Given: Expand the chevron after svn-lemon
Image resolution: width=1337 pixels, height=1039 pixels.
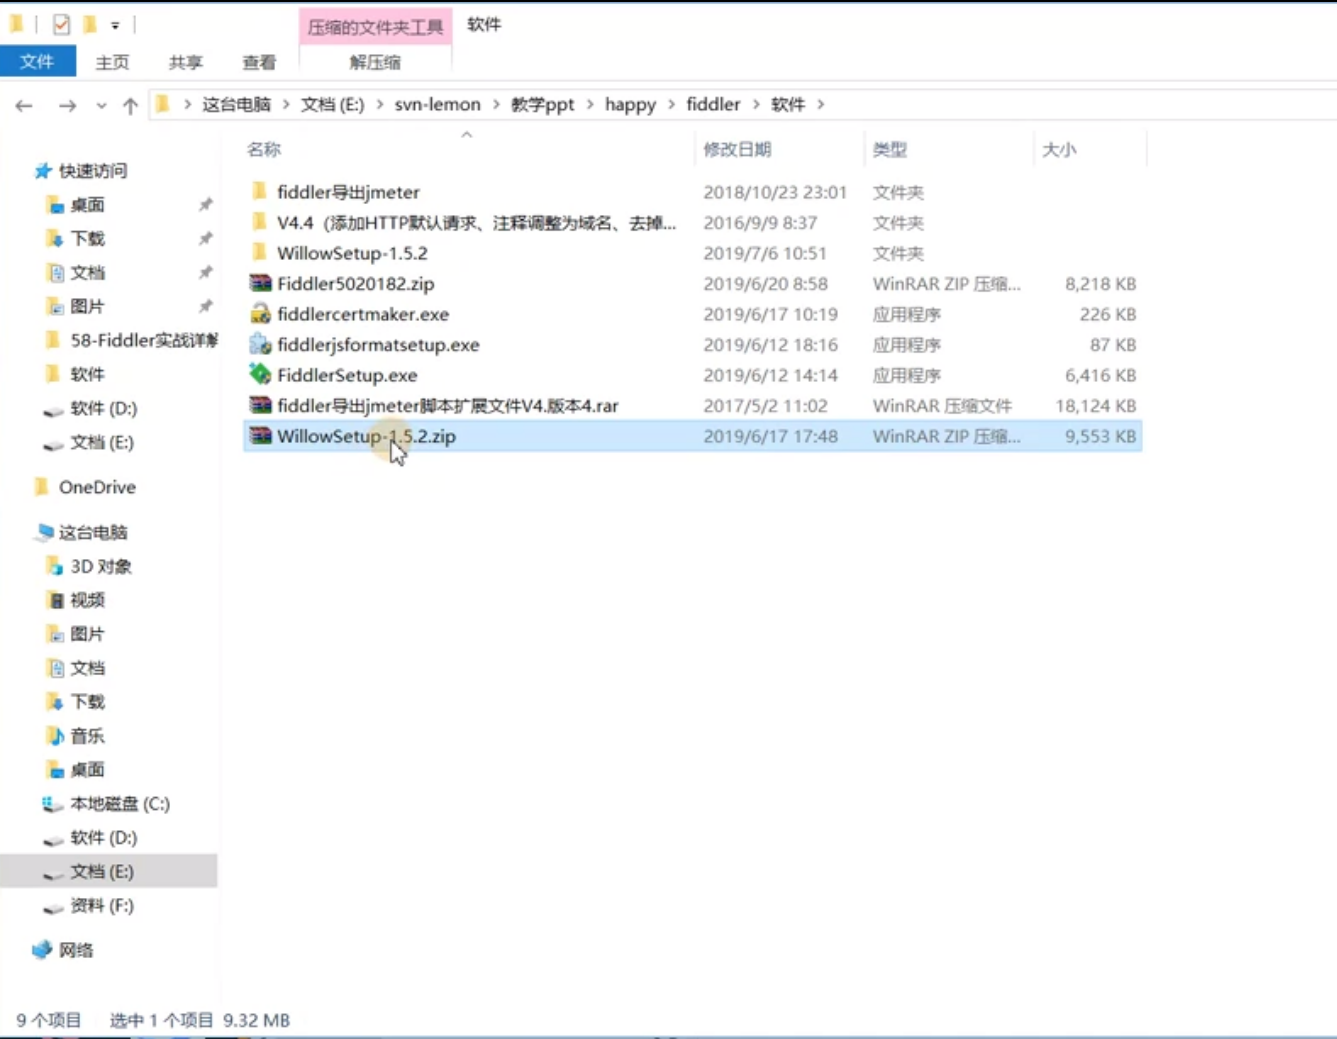Looking at the screenshot, I should [496, 105].
